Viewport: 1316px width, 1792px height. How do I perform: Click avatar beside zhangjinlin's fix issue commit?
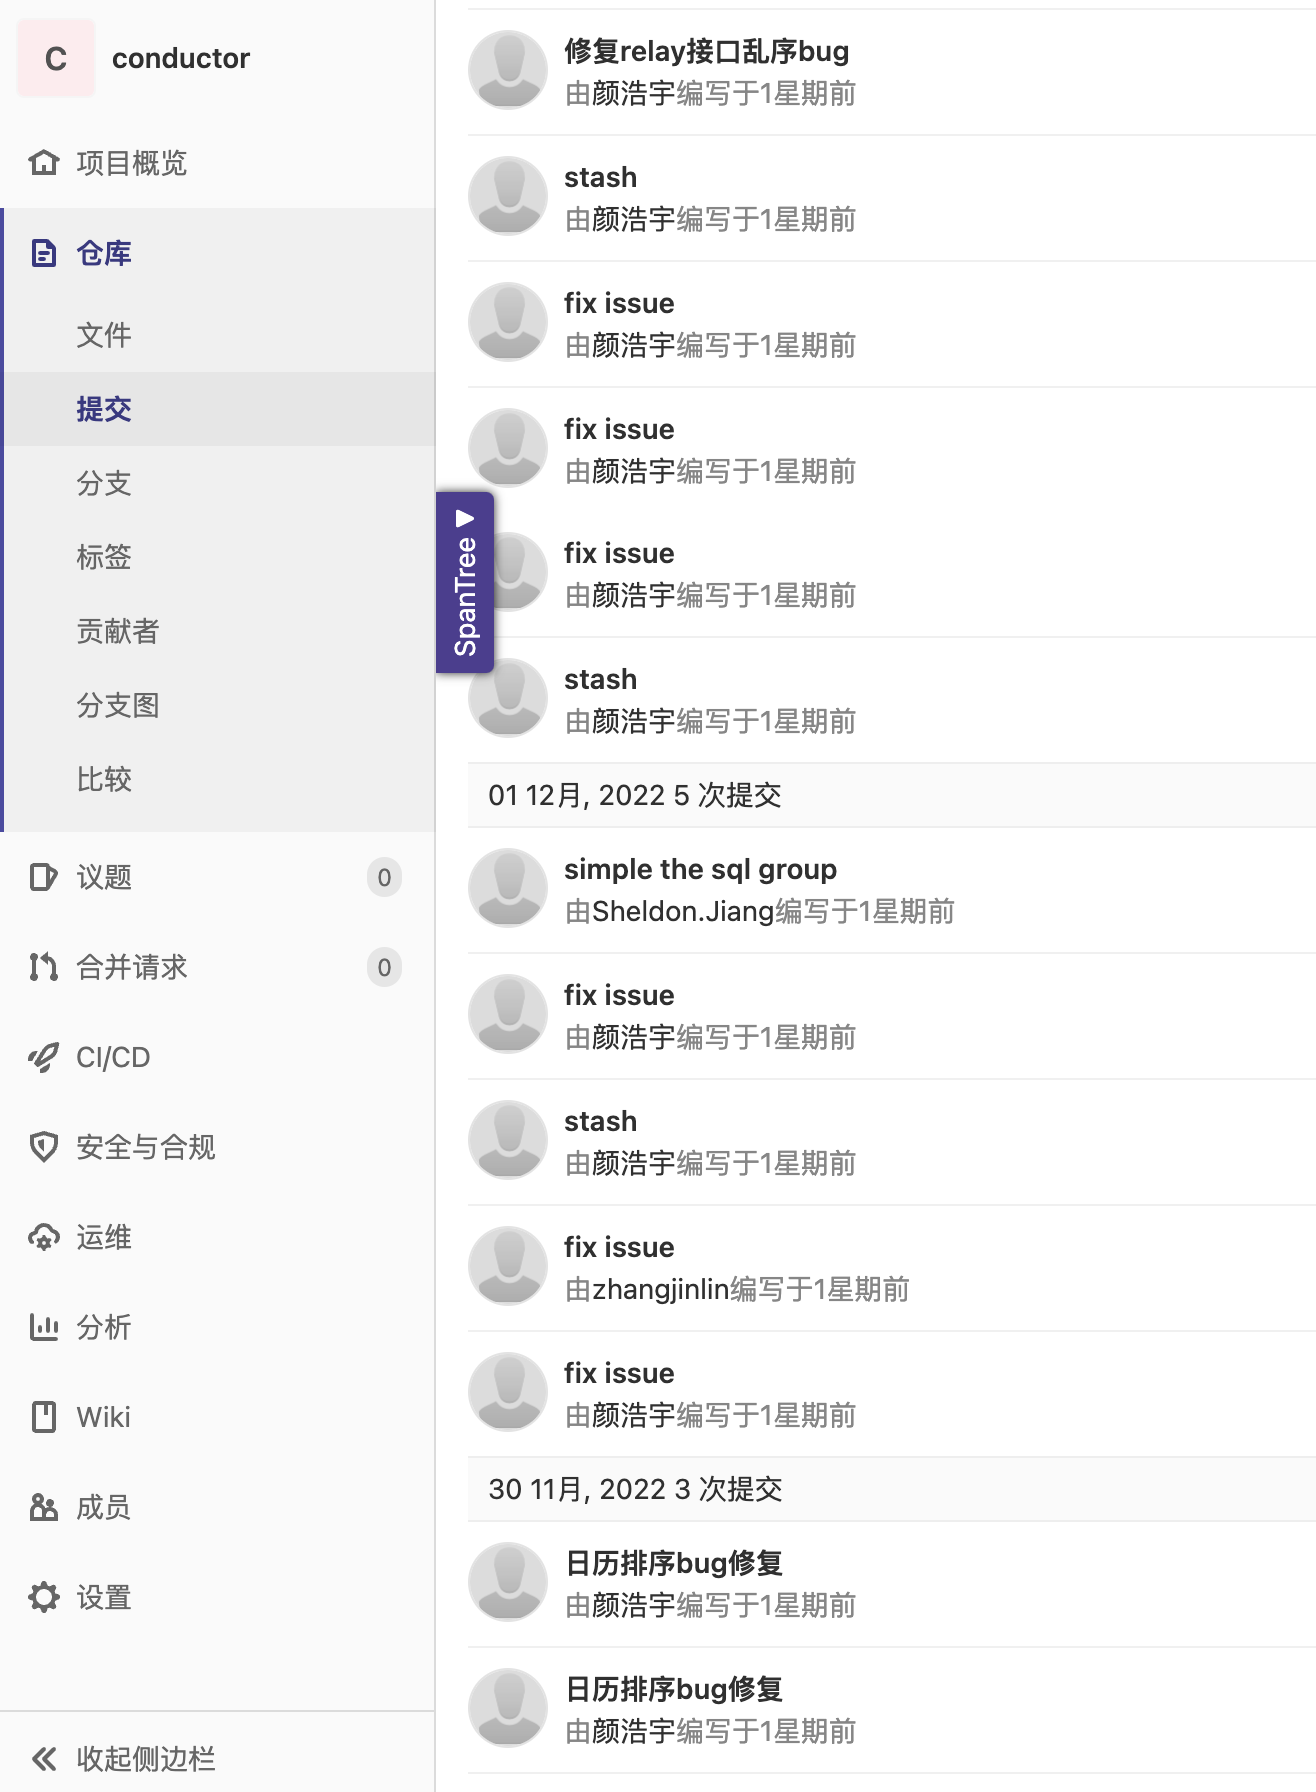(x=508, y=1266)
